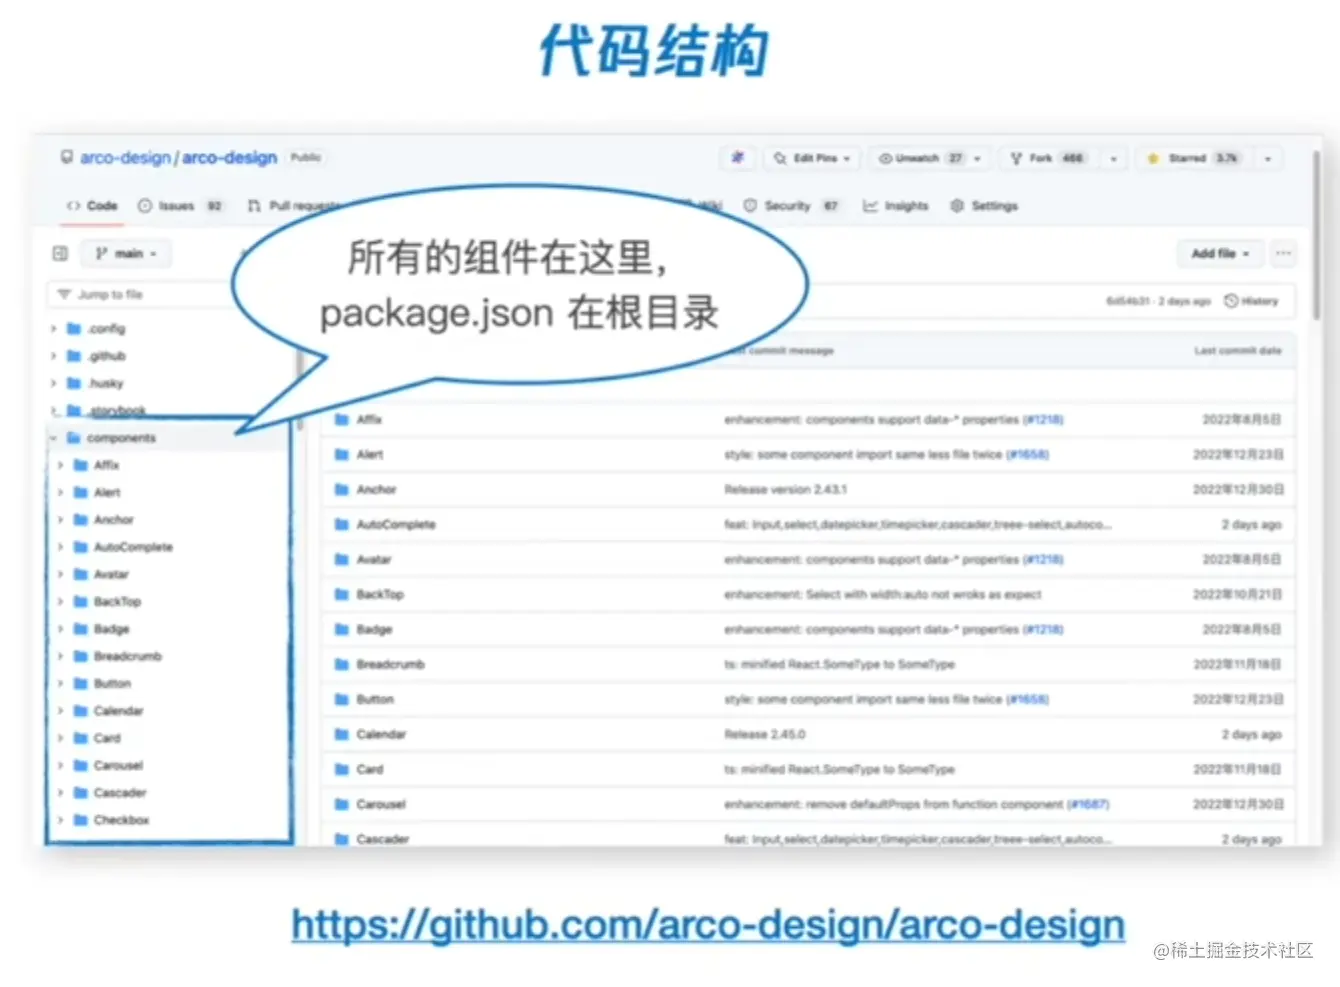Click the repository icon beside arco-design
1340x987 pixels.
coord(67,157)
